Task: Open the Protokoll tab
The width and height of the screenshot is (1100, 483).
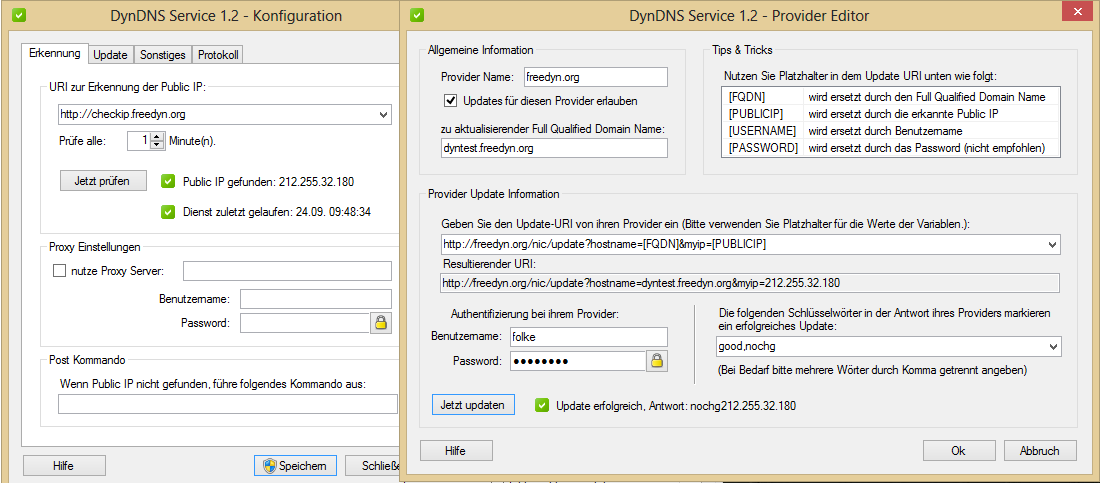Action: point(217,55)
